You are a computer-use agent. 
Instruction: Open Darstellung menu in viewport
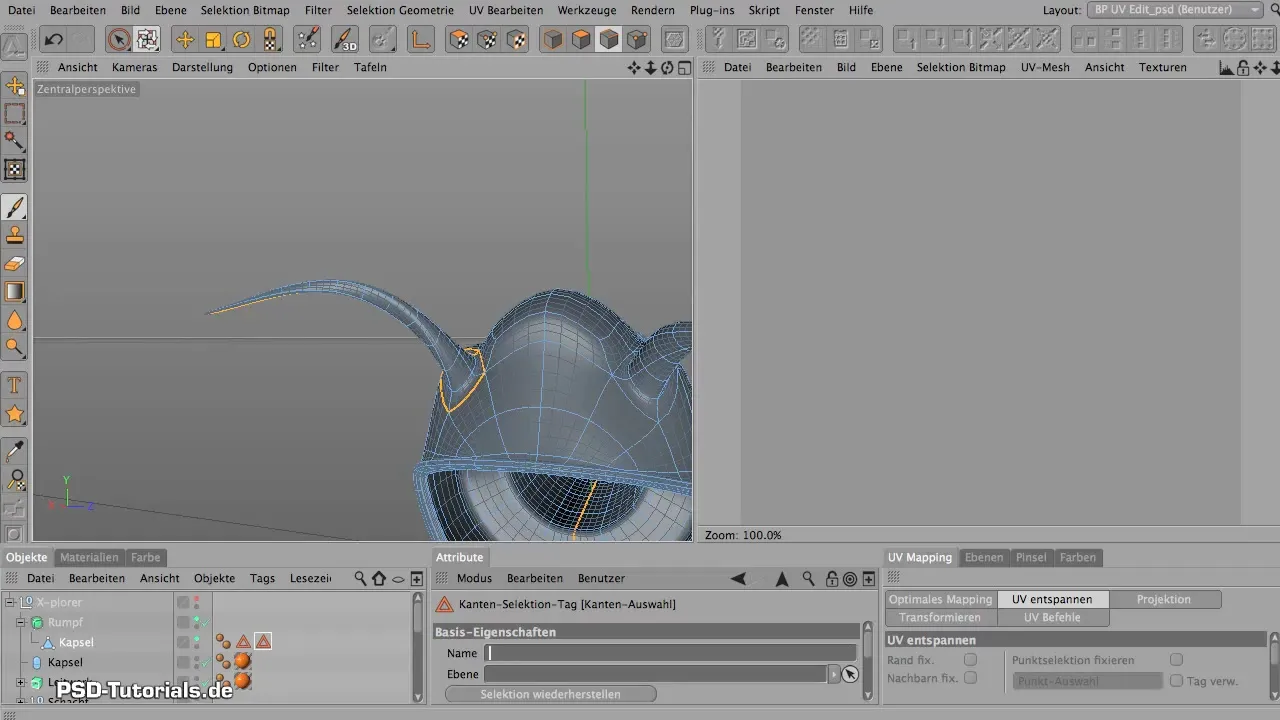203,67
